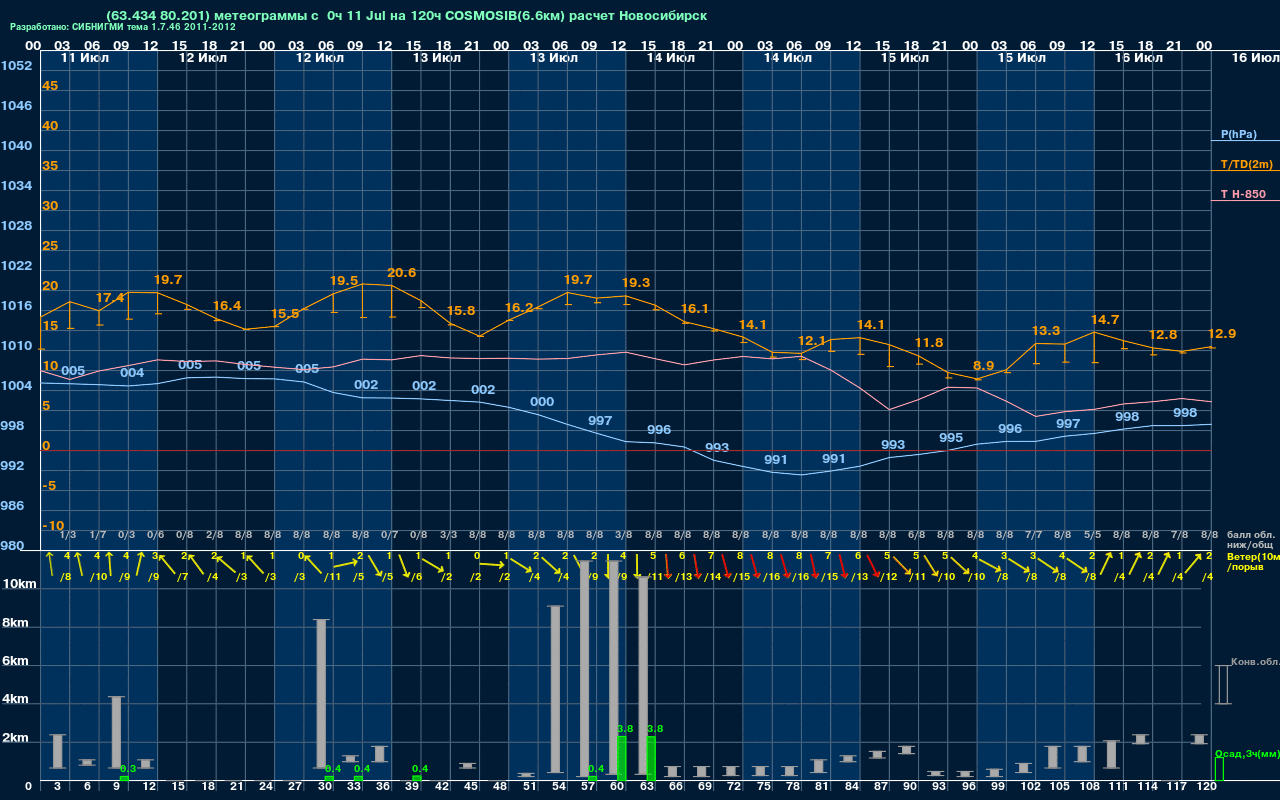
Task: Click the 8.9 minimum temperature label
Action: (x=983, y=366)
